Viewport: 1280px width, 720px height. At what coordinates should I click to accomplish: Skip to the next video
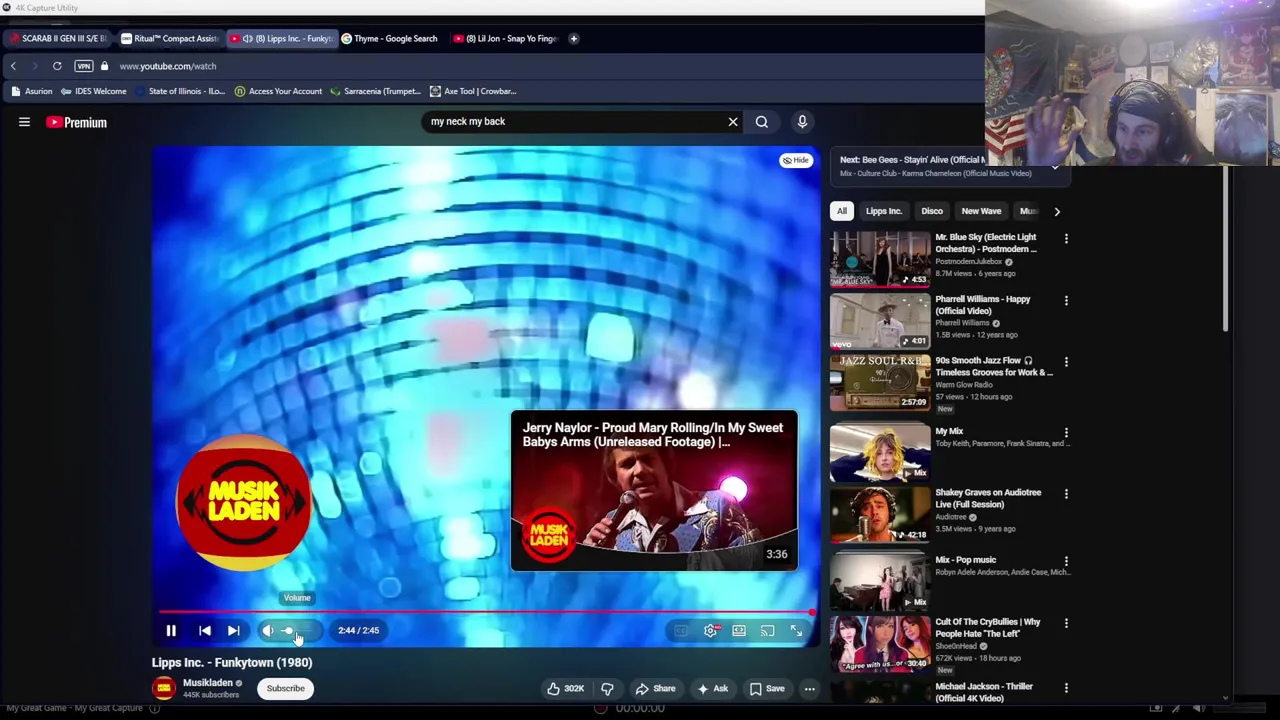[x=233, y=631]
